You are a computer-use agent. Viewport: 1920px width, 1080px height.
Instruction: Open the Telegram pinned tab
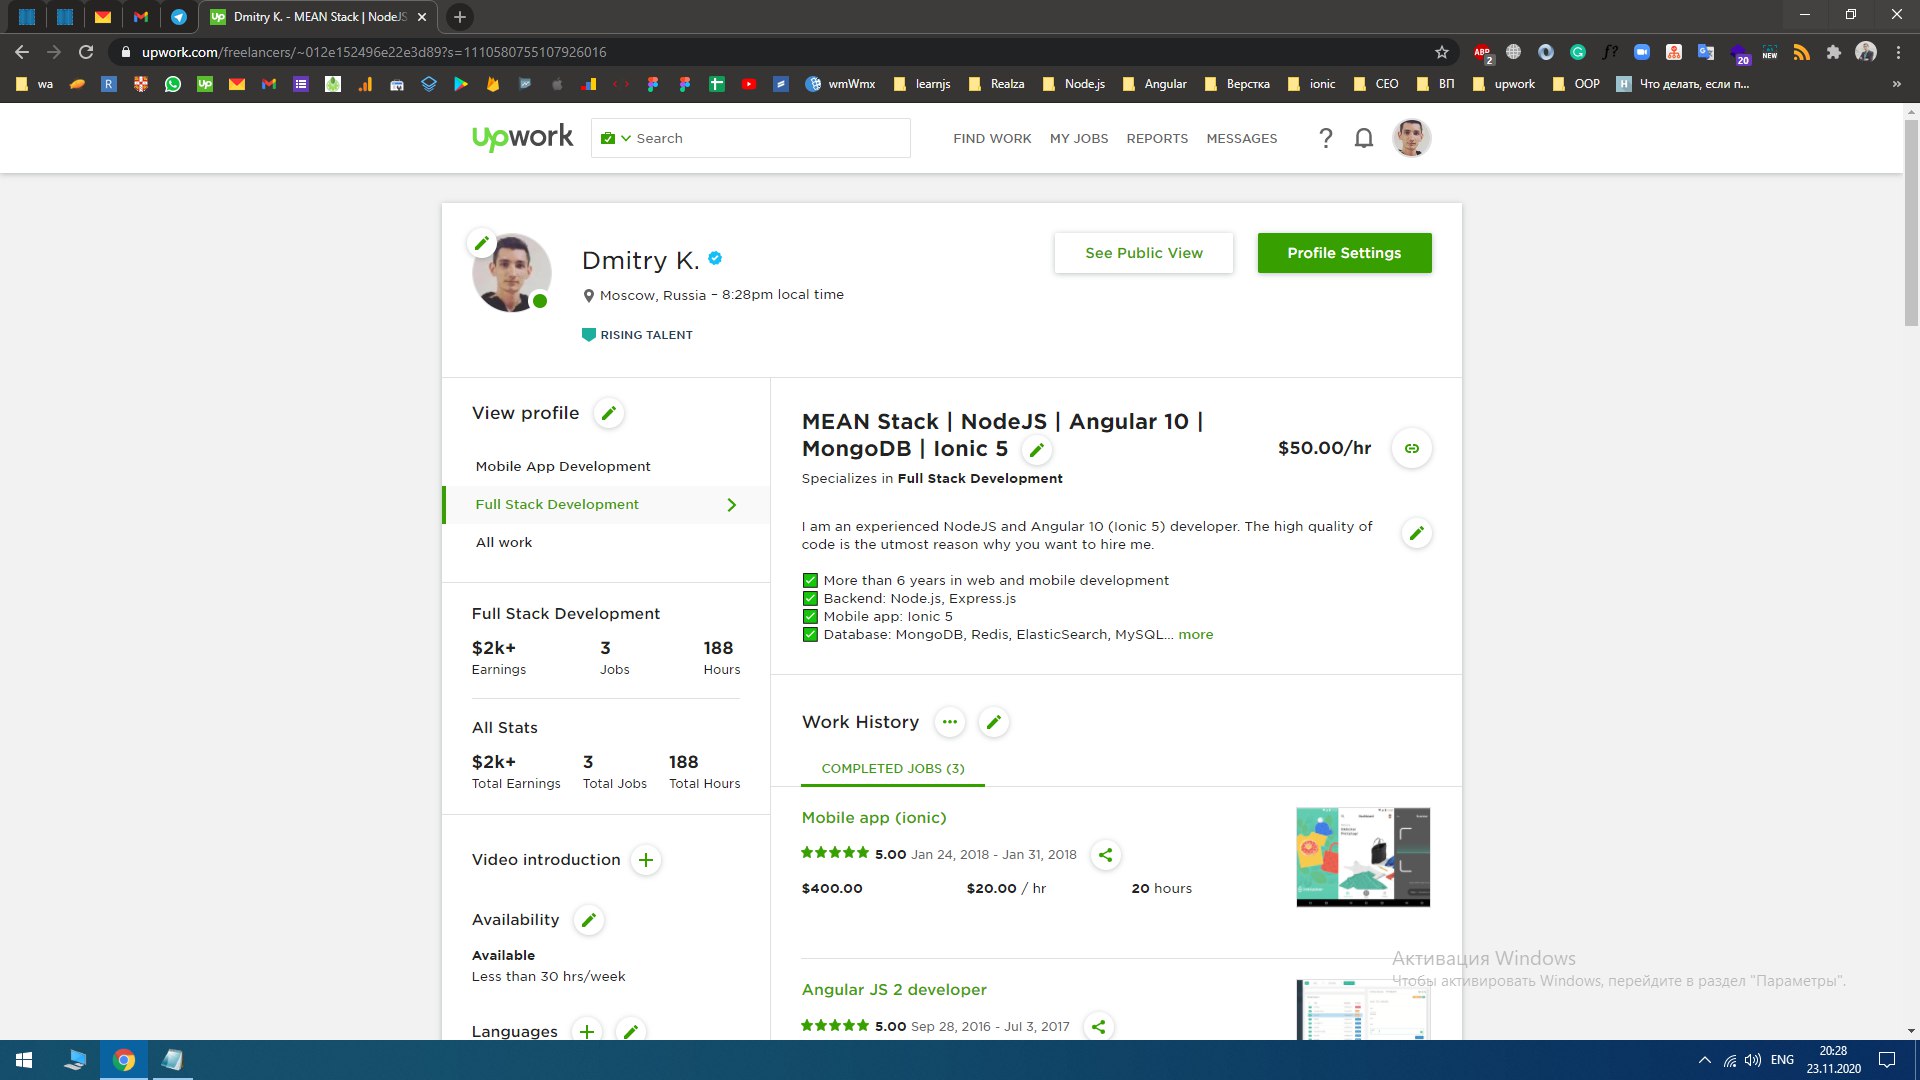[178, 17]
